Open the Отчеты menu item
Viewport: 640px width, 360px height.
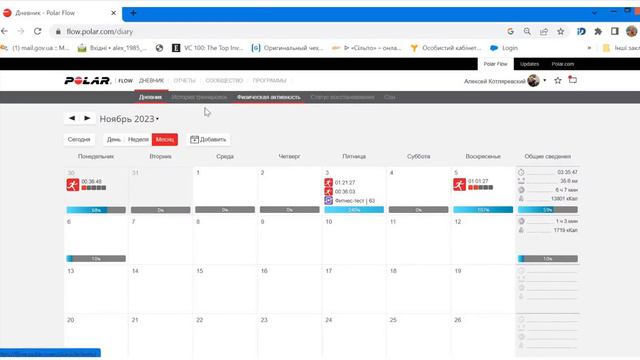coord(184,80)
